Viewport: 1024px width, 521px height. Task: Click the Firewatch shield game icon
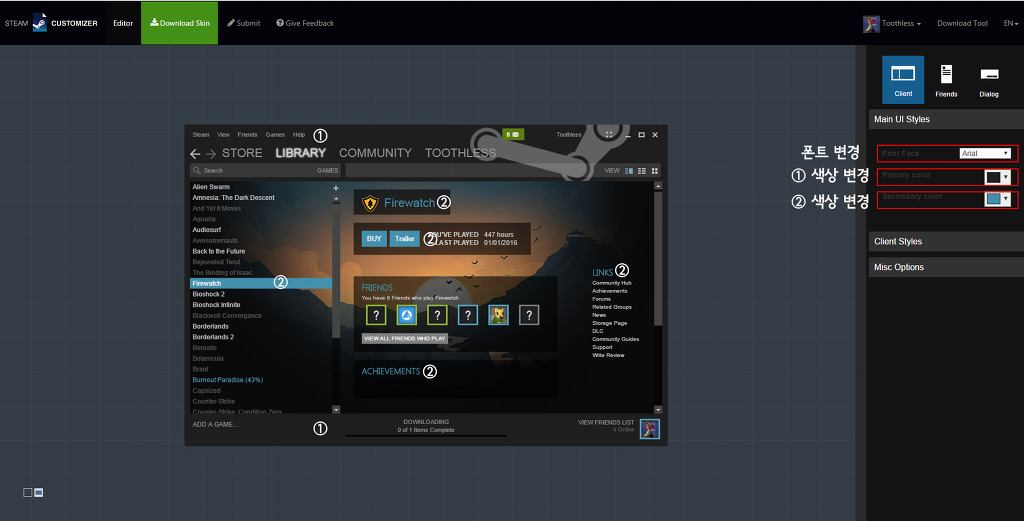point(370,203)
